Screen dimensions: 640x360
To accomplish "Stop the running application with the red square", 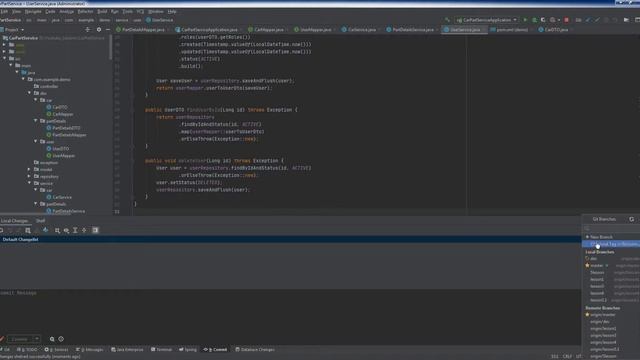I will coord(567,20).
